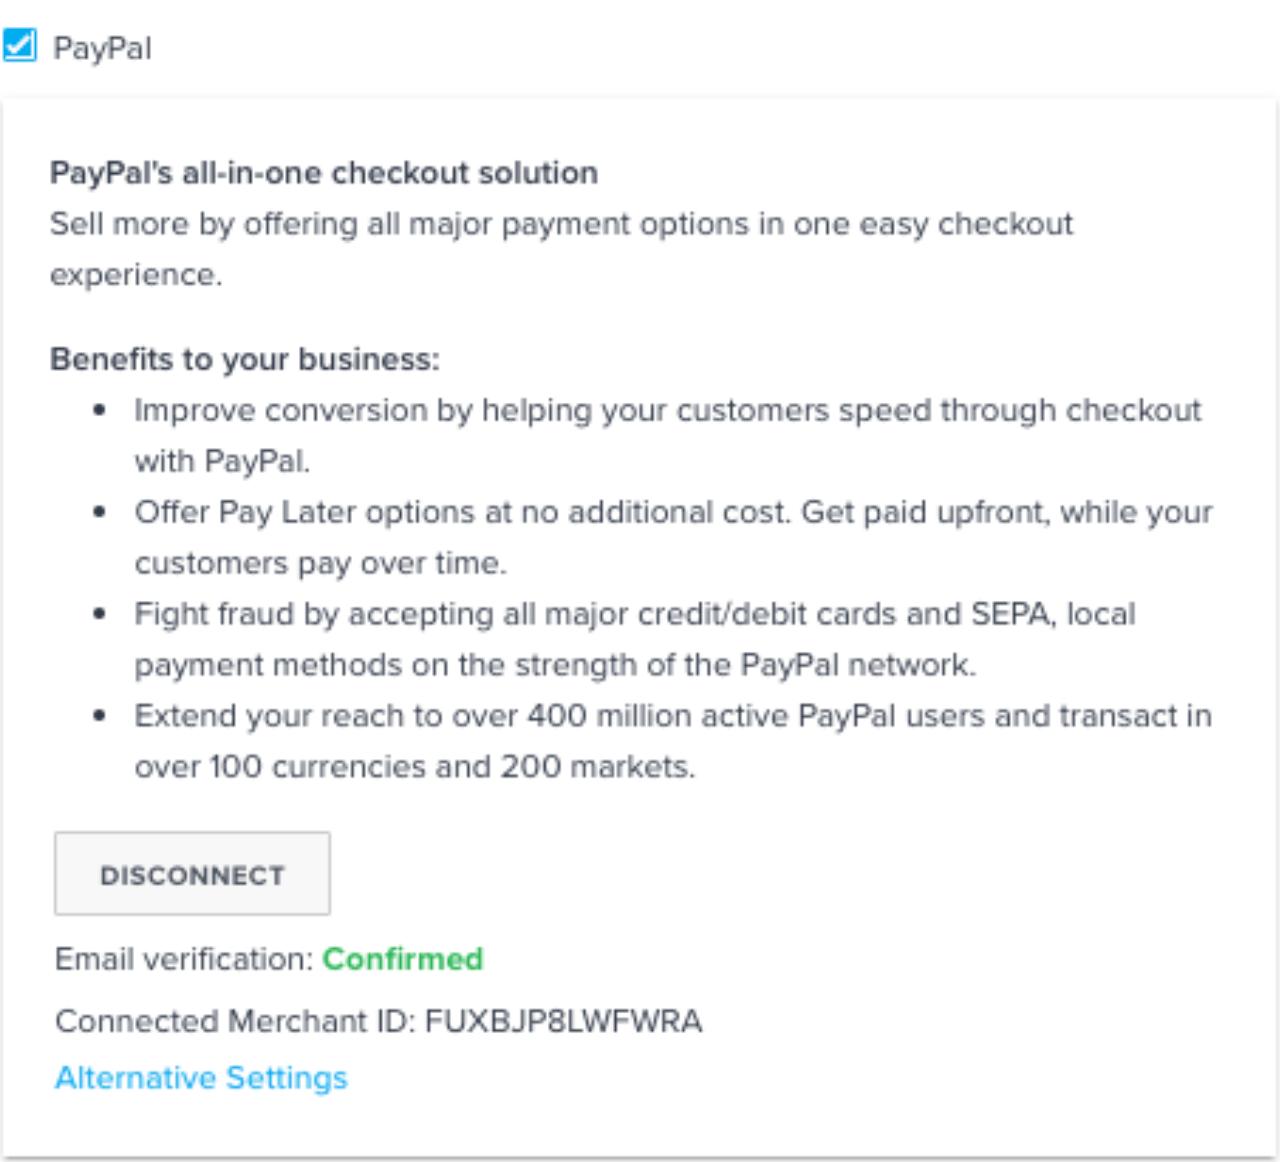Click the PayPal label text
1280x1162 pixels.
tap(102, 48)
